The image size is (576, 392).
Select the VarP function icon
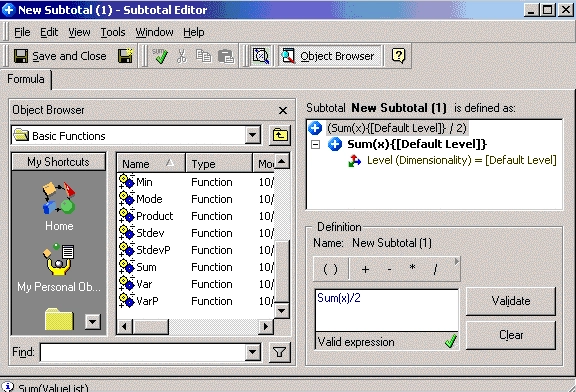(127, 301)
